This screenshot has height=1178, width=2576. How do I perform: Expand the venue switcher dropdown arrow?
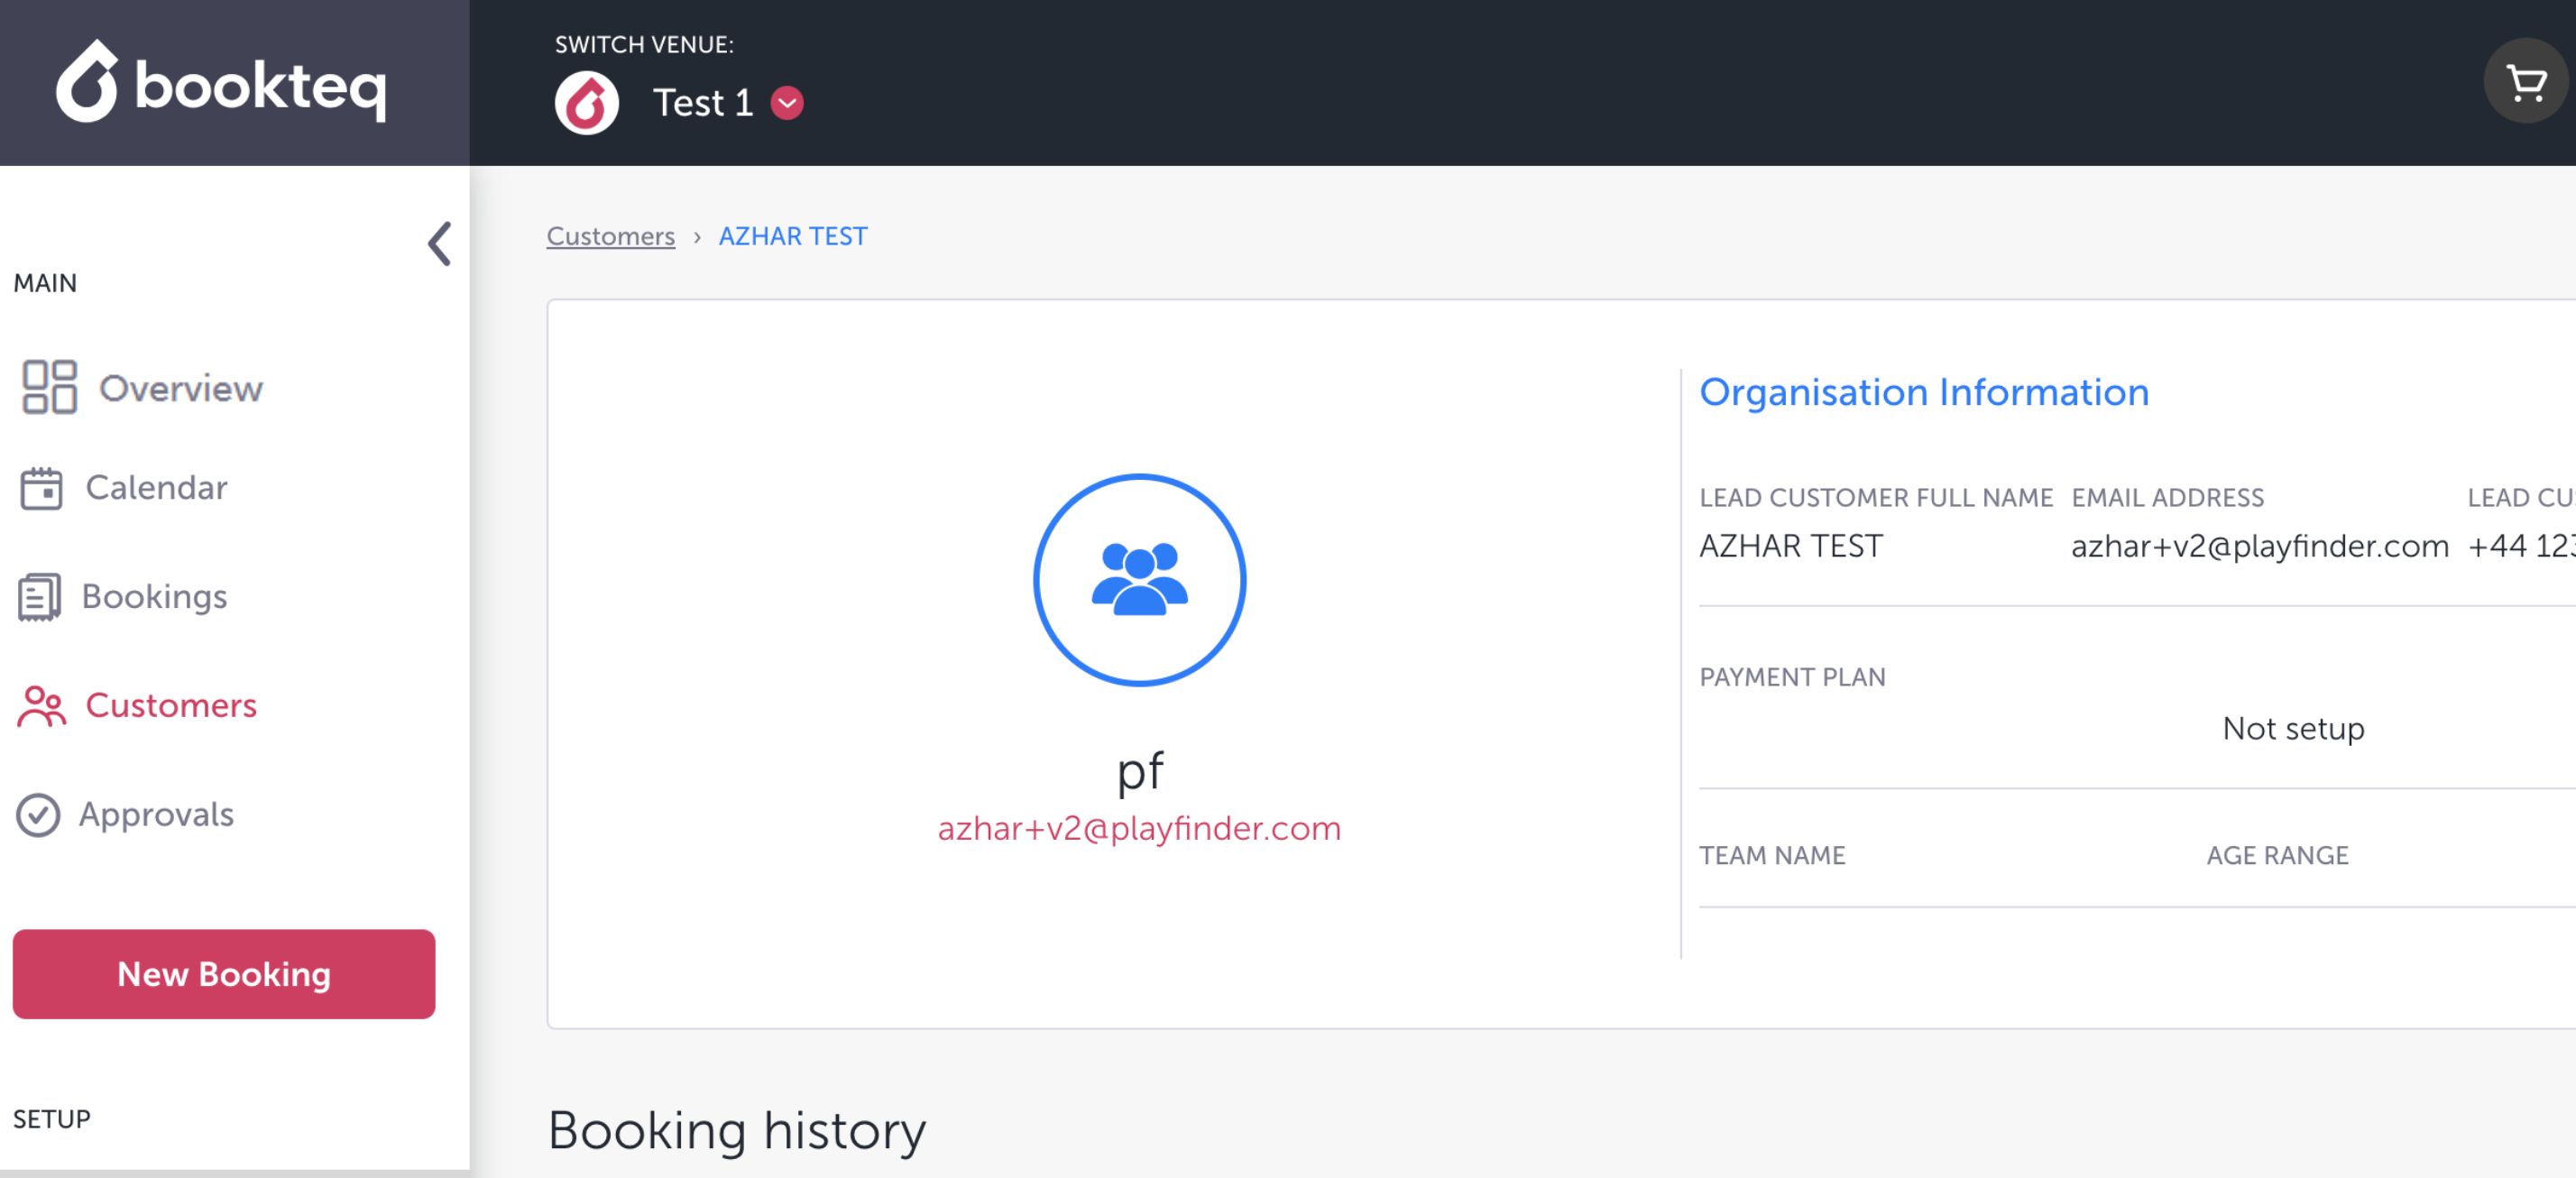(x=787, y=102)
